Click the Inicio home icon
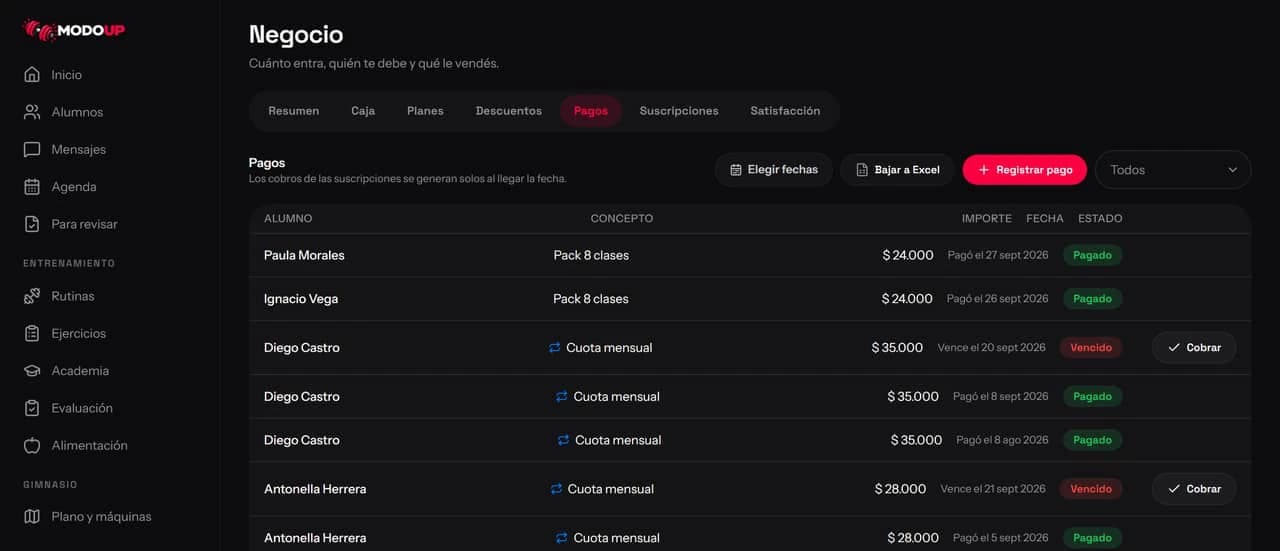1280x551 pixels. [32, 75]
